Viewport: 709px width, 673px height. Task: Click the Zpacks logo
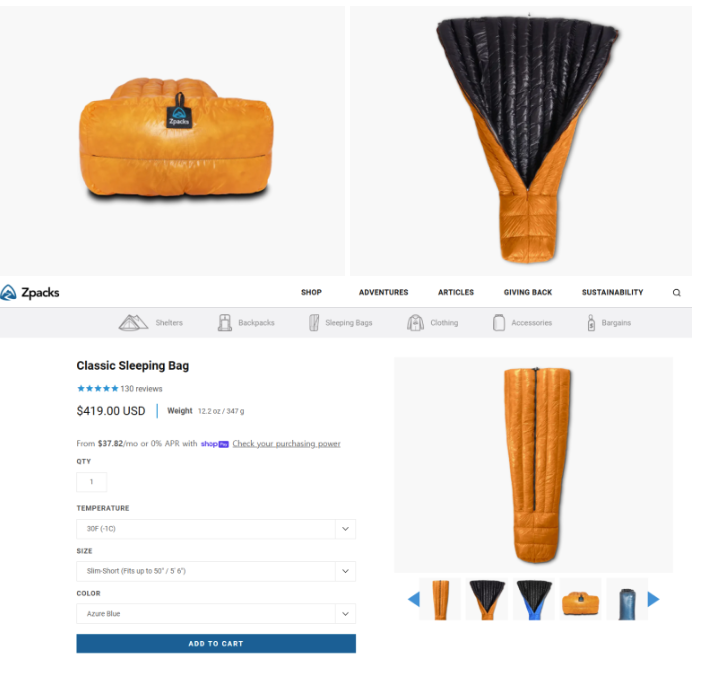point(30,293)
